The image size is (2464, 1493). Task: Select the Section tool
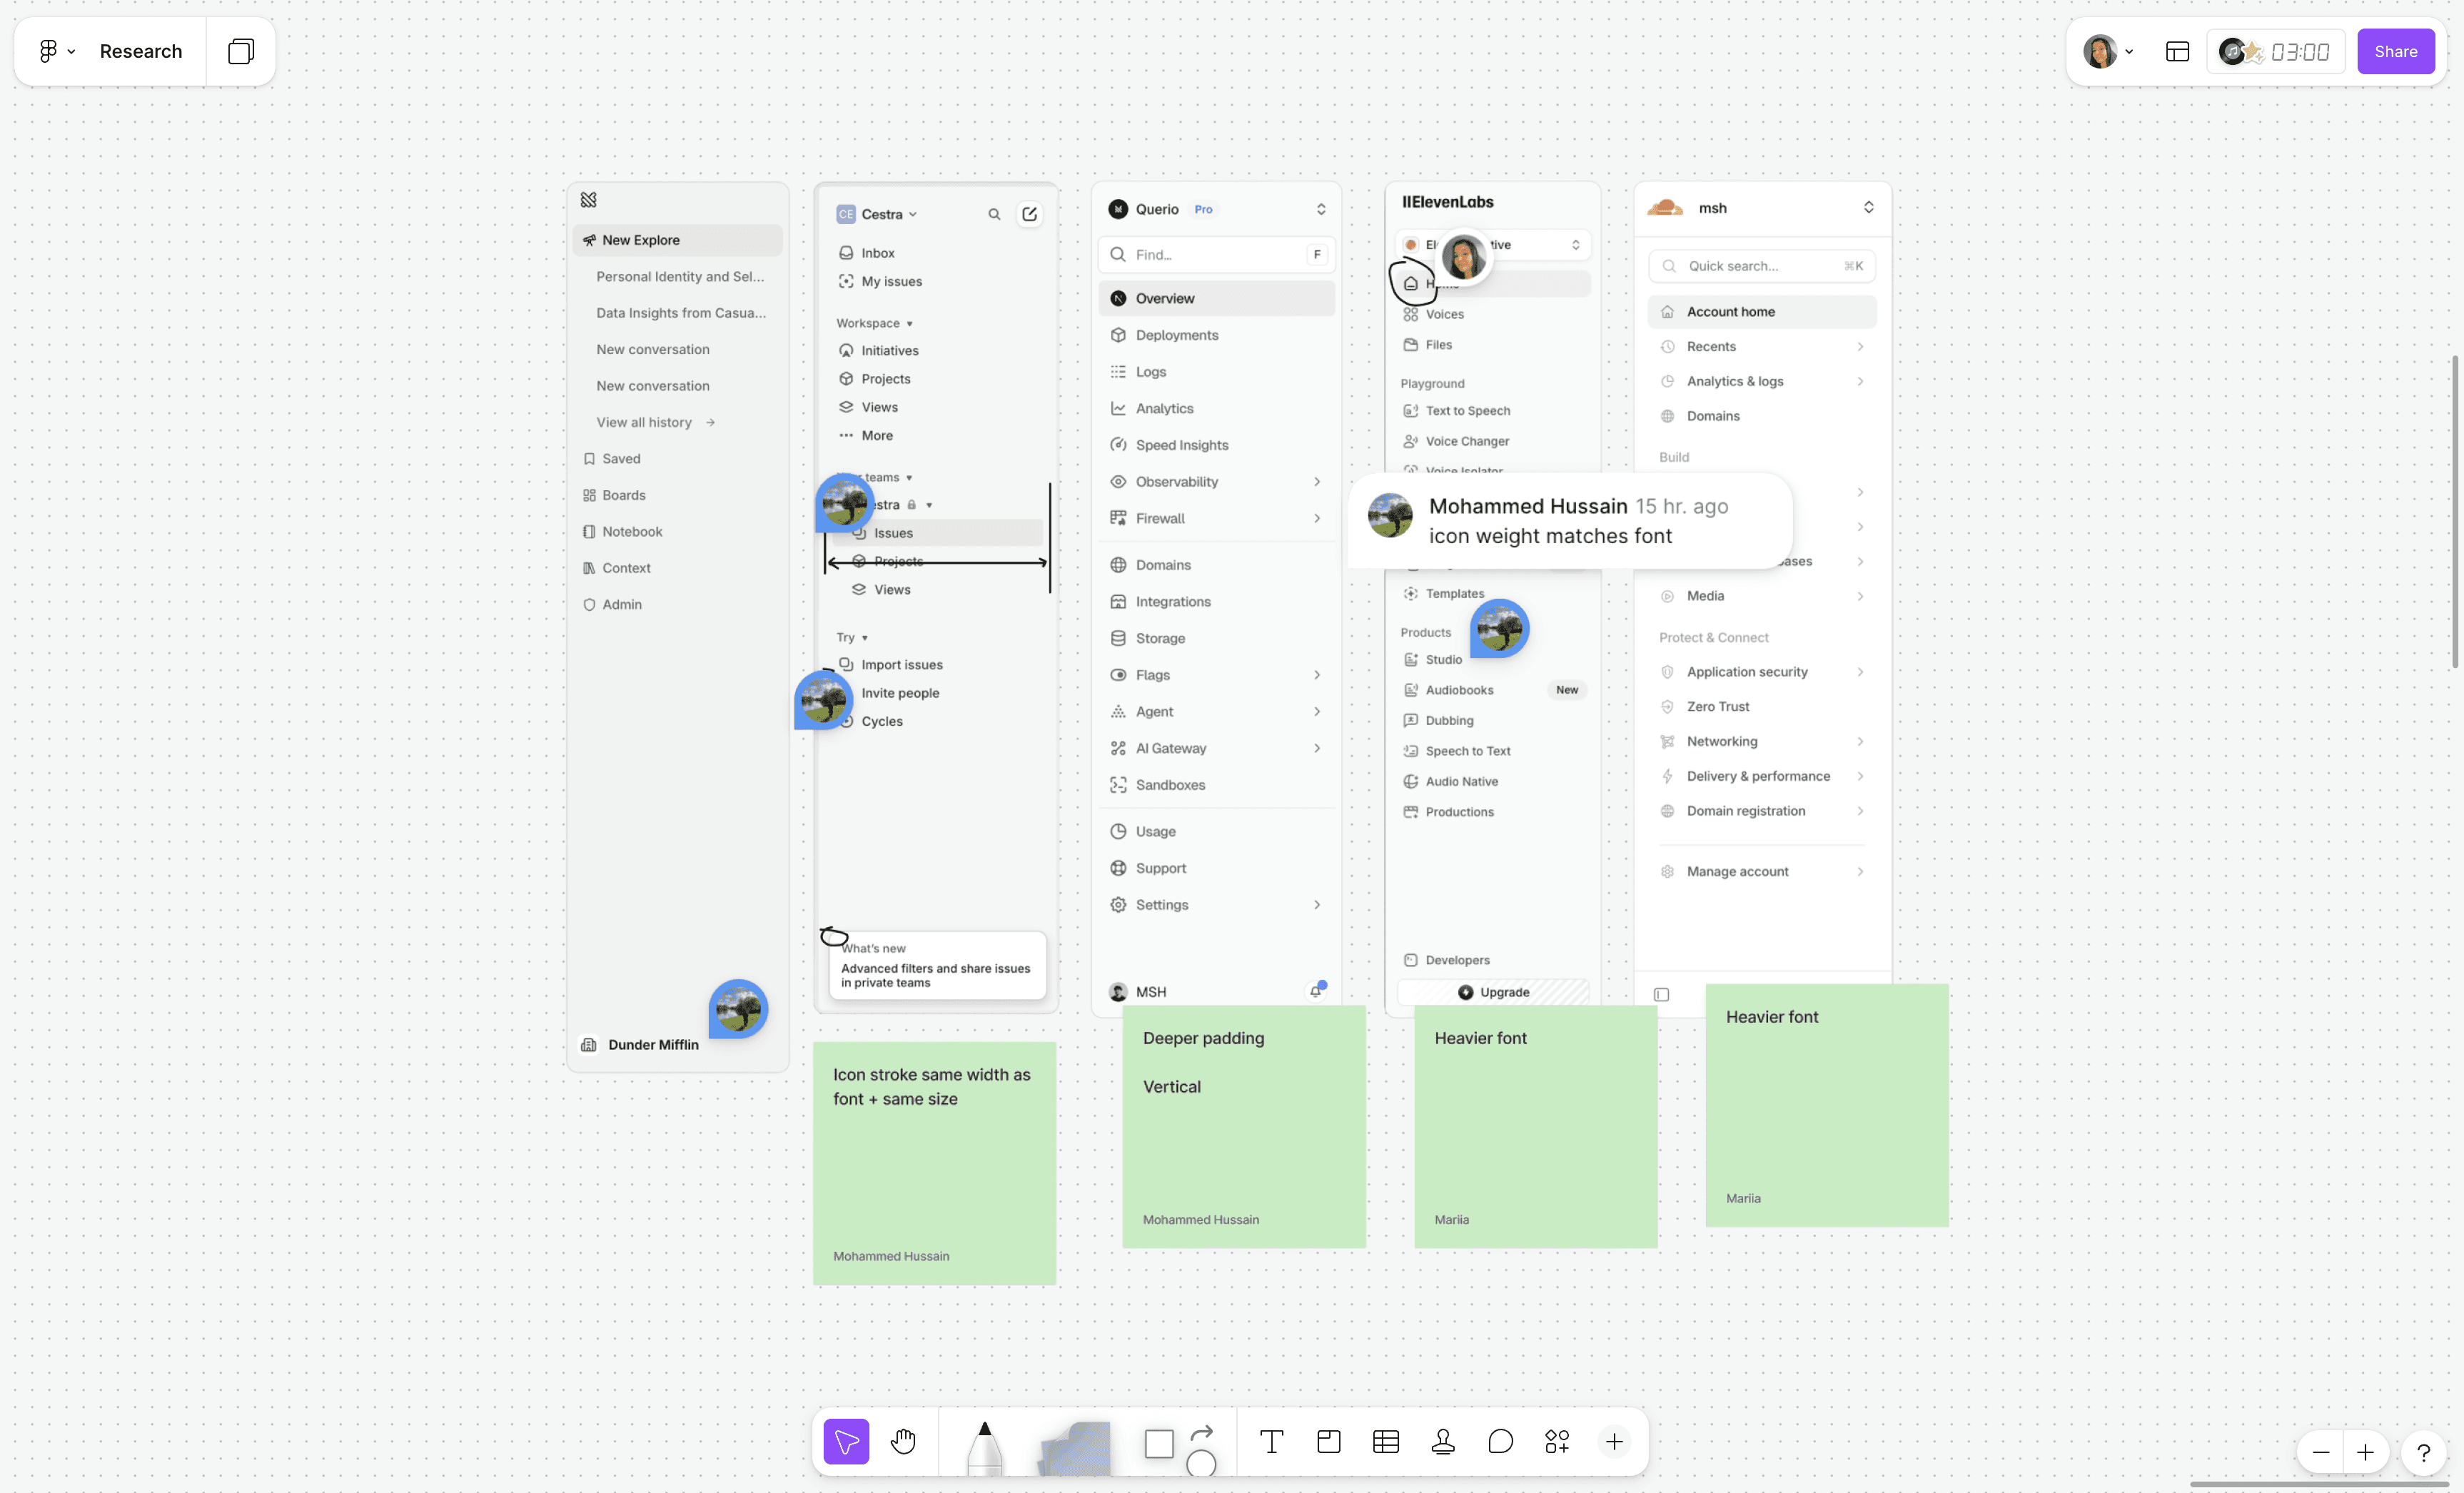coord(1328,1441)
